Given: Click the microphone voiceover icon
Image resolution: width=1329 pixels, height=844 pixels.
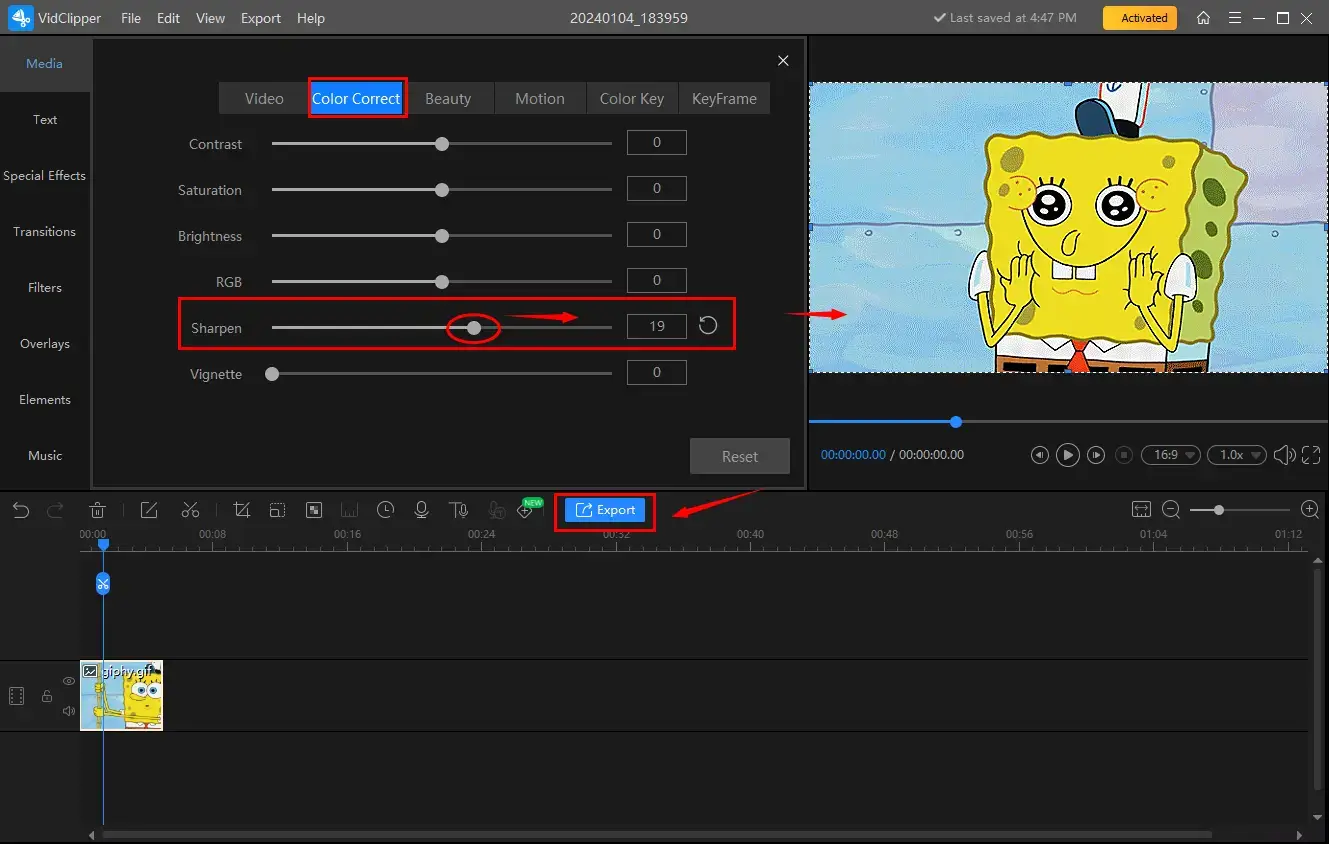Looking at the screenshot, I should [x=422, y=510].
